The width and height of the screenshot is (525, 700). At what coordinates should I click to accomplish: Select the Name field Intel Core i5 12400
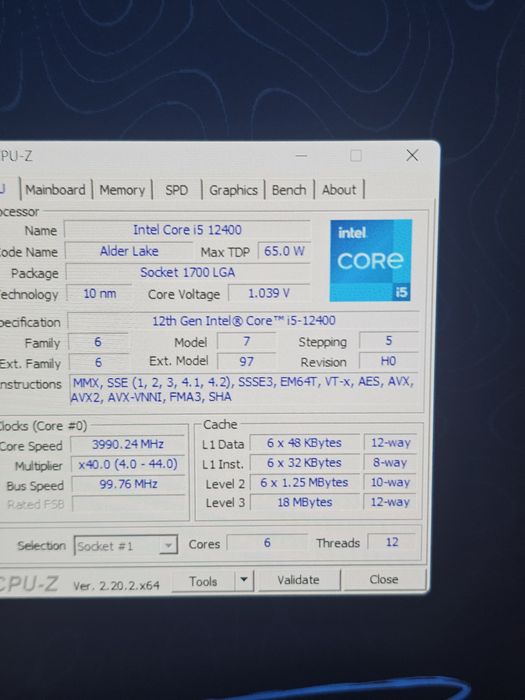point(187,230)
